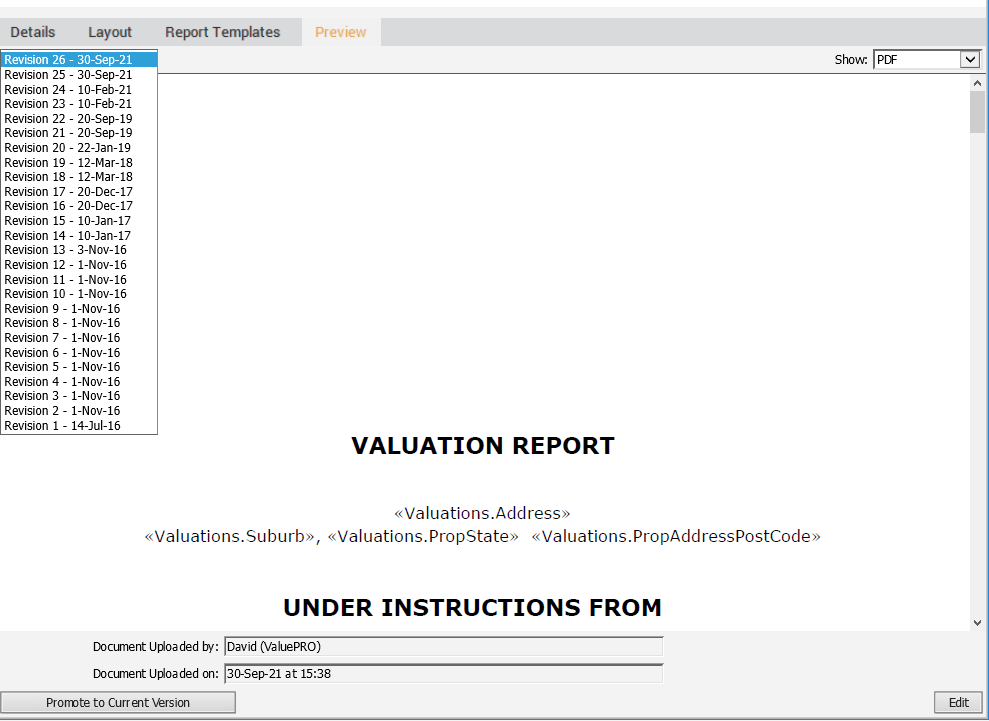989x721 pixels.
Task: Pick Revision 21 - 20-Sep-19
Action: [79, 132]
